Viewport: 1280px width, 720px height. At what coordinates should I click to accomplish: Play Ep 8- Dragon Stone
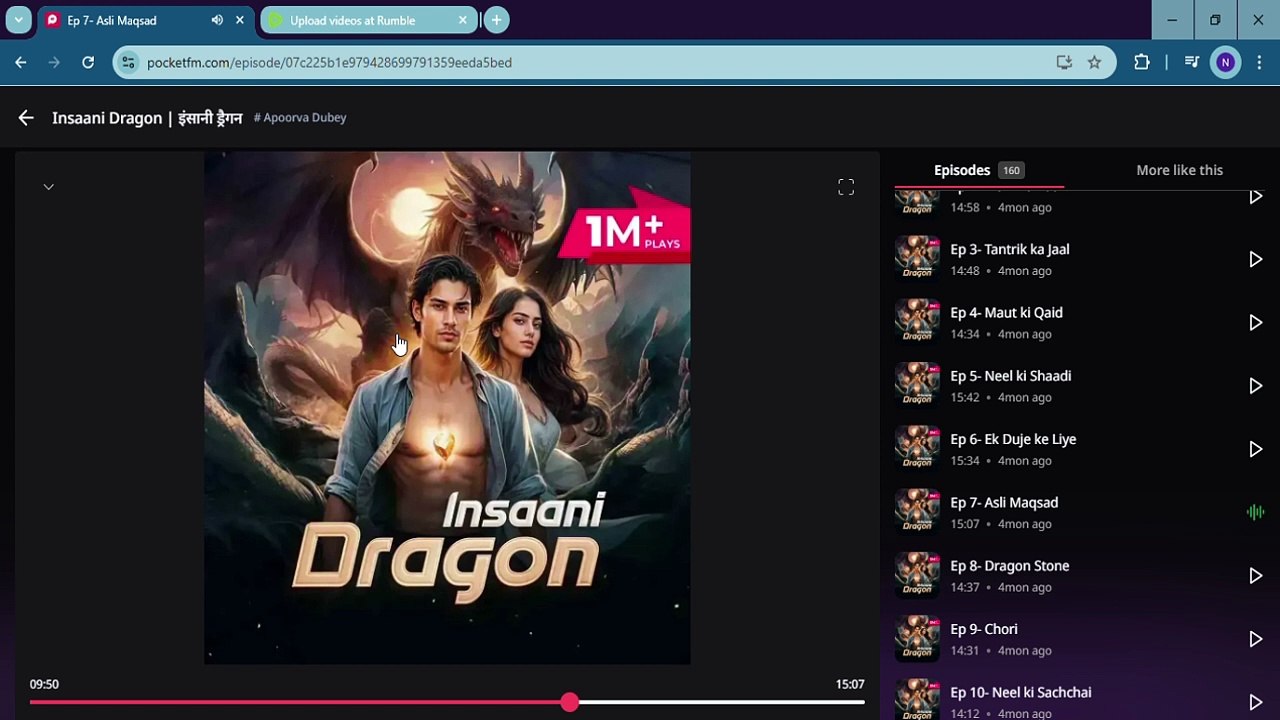click(1255, 576)
